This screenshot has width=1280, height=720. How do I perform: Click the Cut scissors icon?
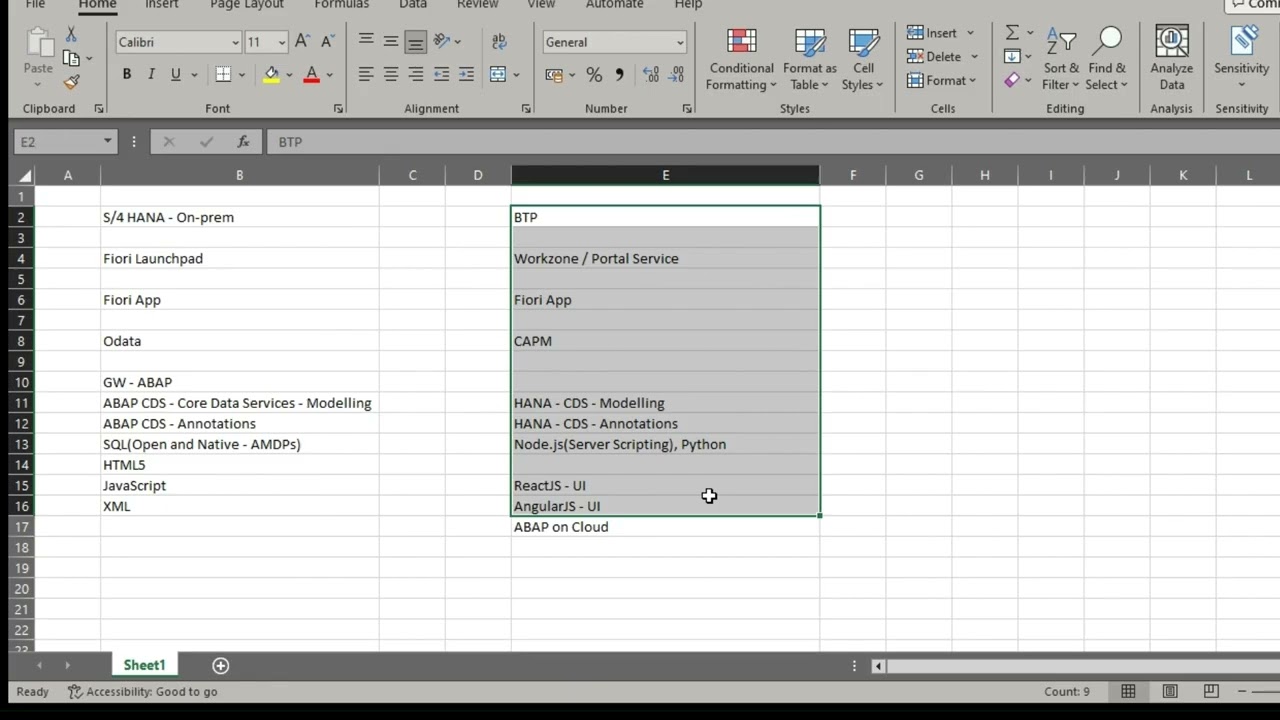pyautogui.click(x=71, y=35)
